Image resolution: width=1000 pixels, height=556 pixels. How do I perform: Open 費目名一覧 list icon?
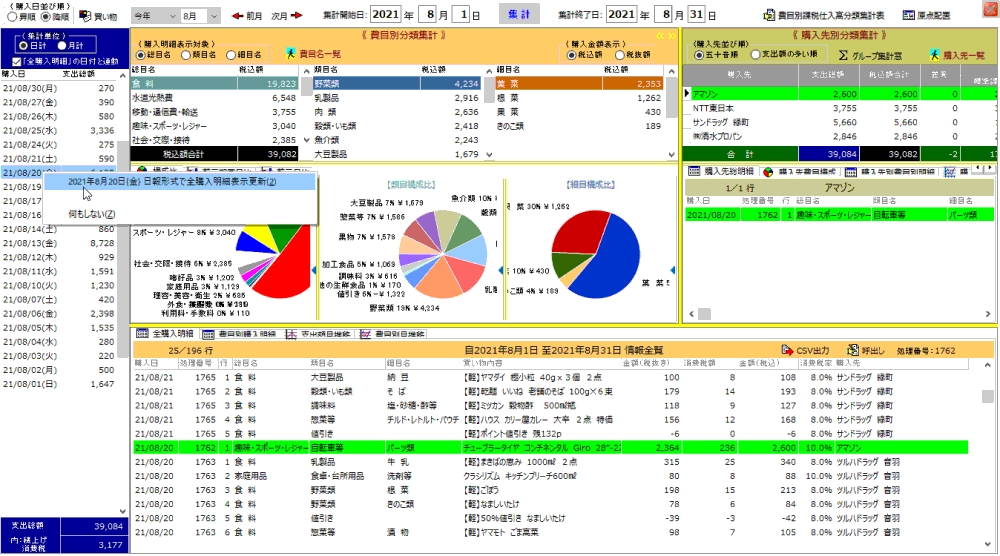click(291, 54)
